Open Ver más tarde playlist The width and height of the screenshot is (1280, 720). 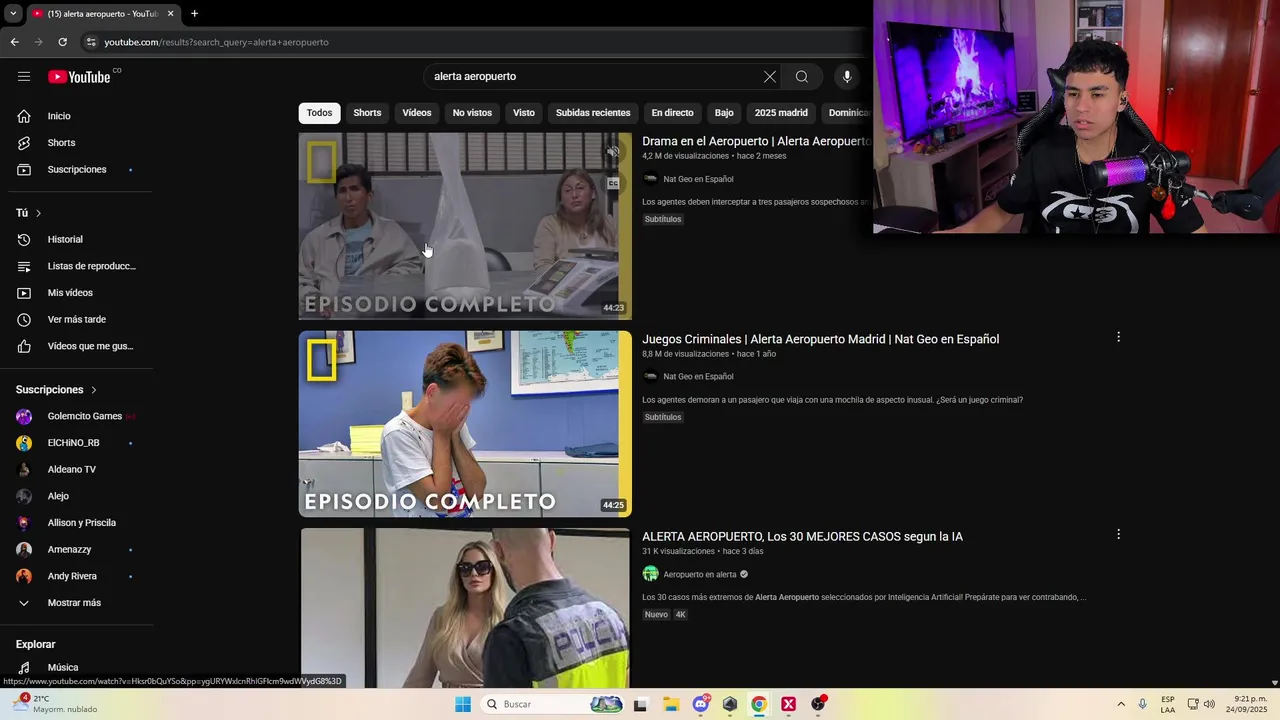[77, 320]
